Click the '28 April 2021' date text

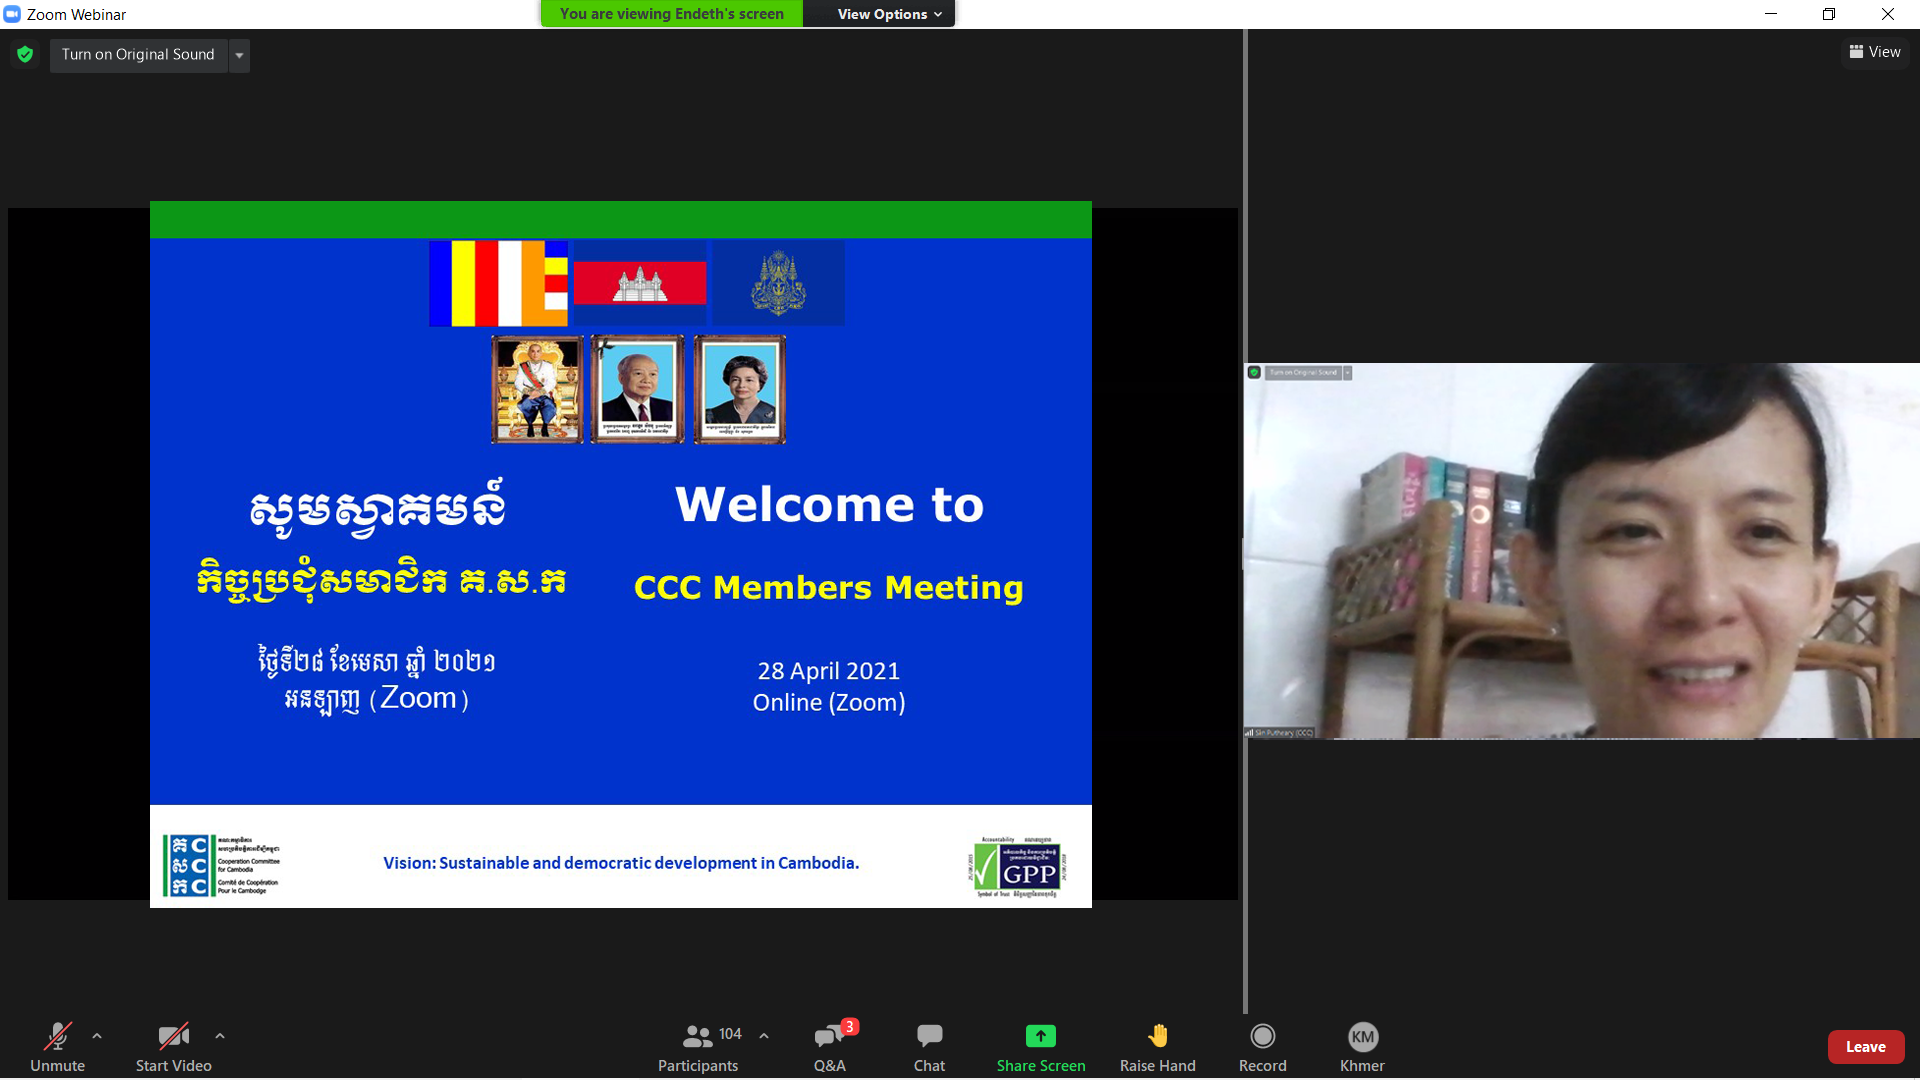tap(829, 671)
